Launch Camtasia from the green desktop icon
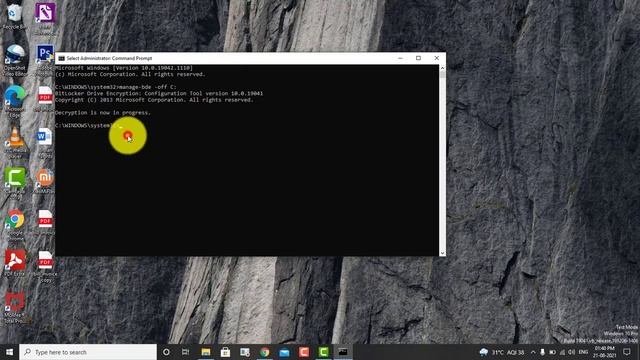This screenshot has width=640, height=360. click(x=15, y=183)
